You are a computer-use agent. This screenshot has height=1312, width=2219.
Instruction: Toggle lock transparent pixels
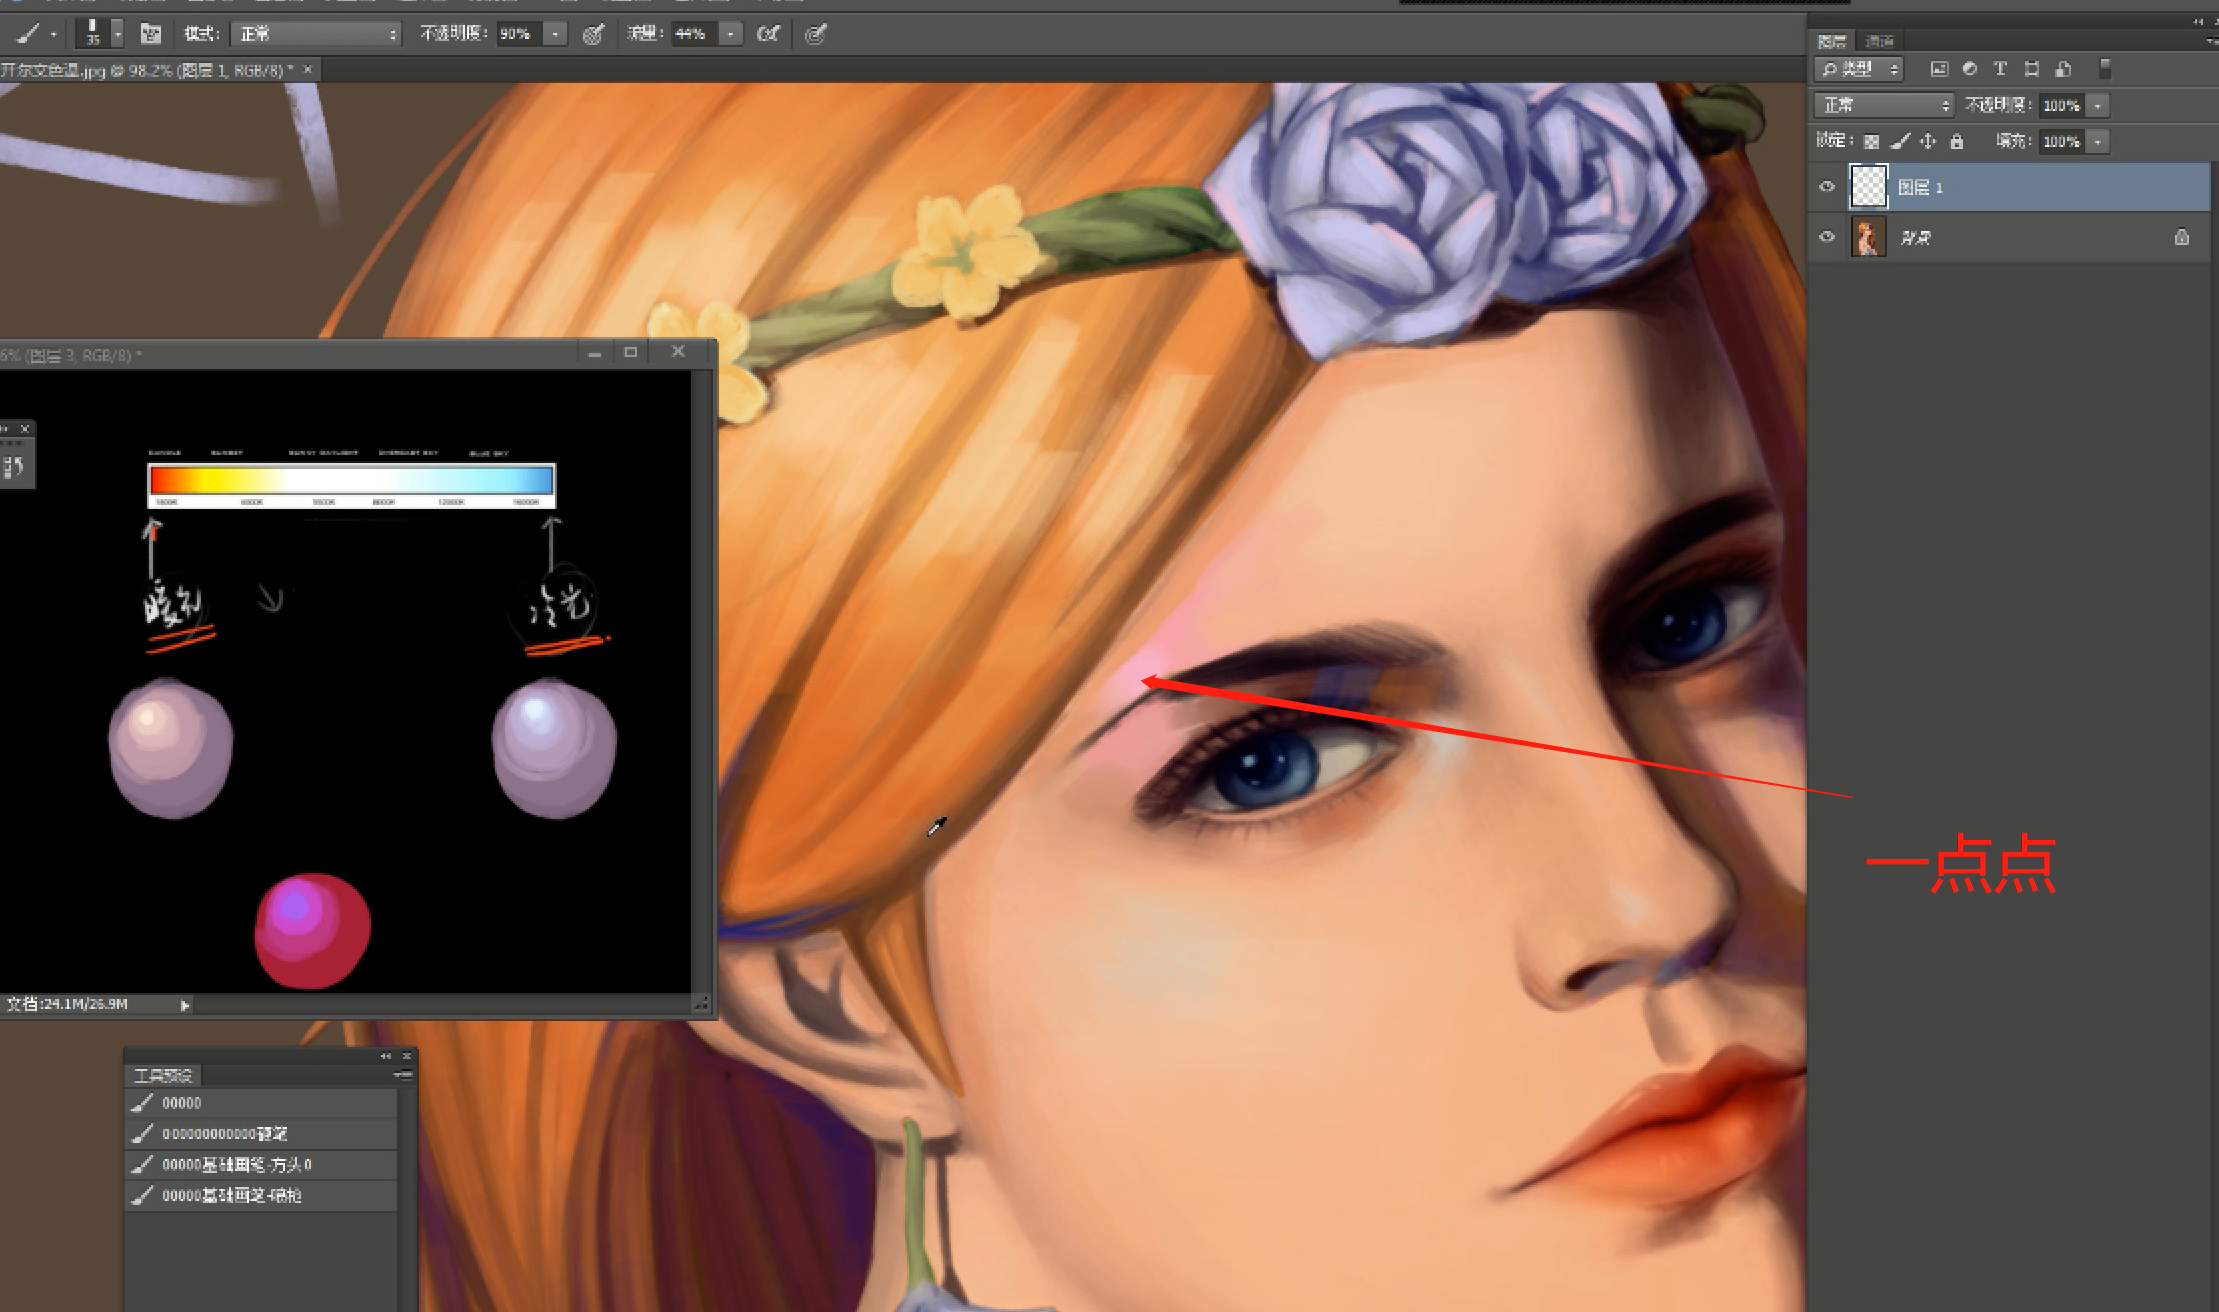point(1872,141)
